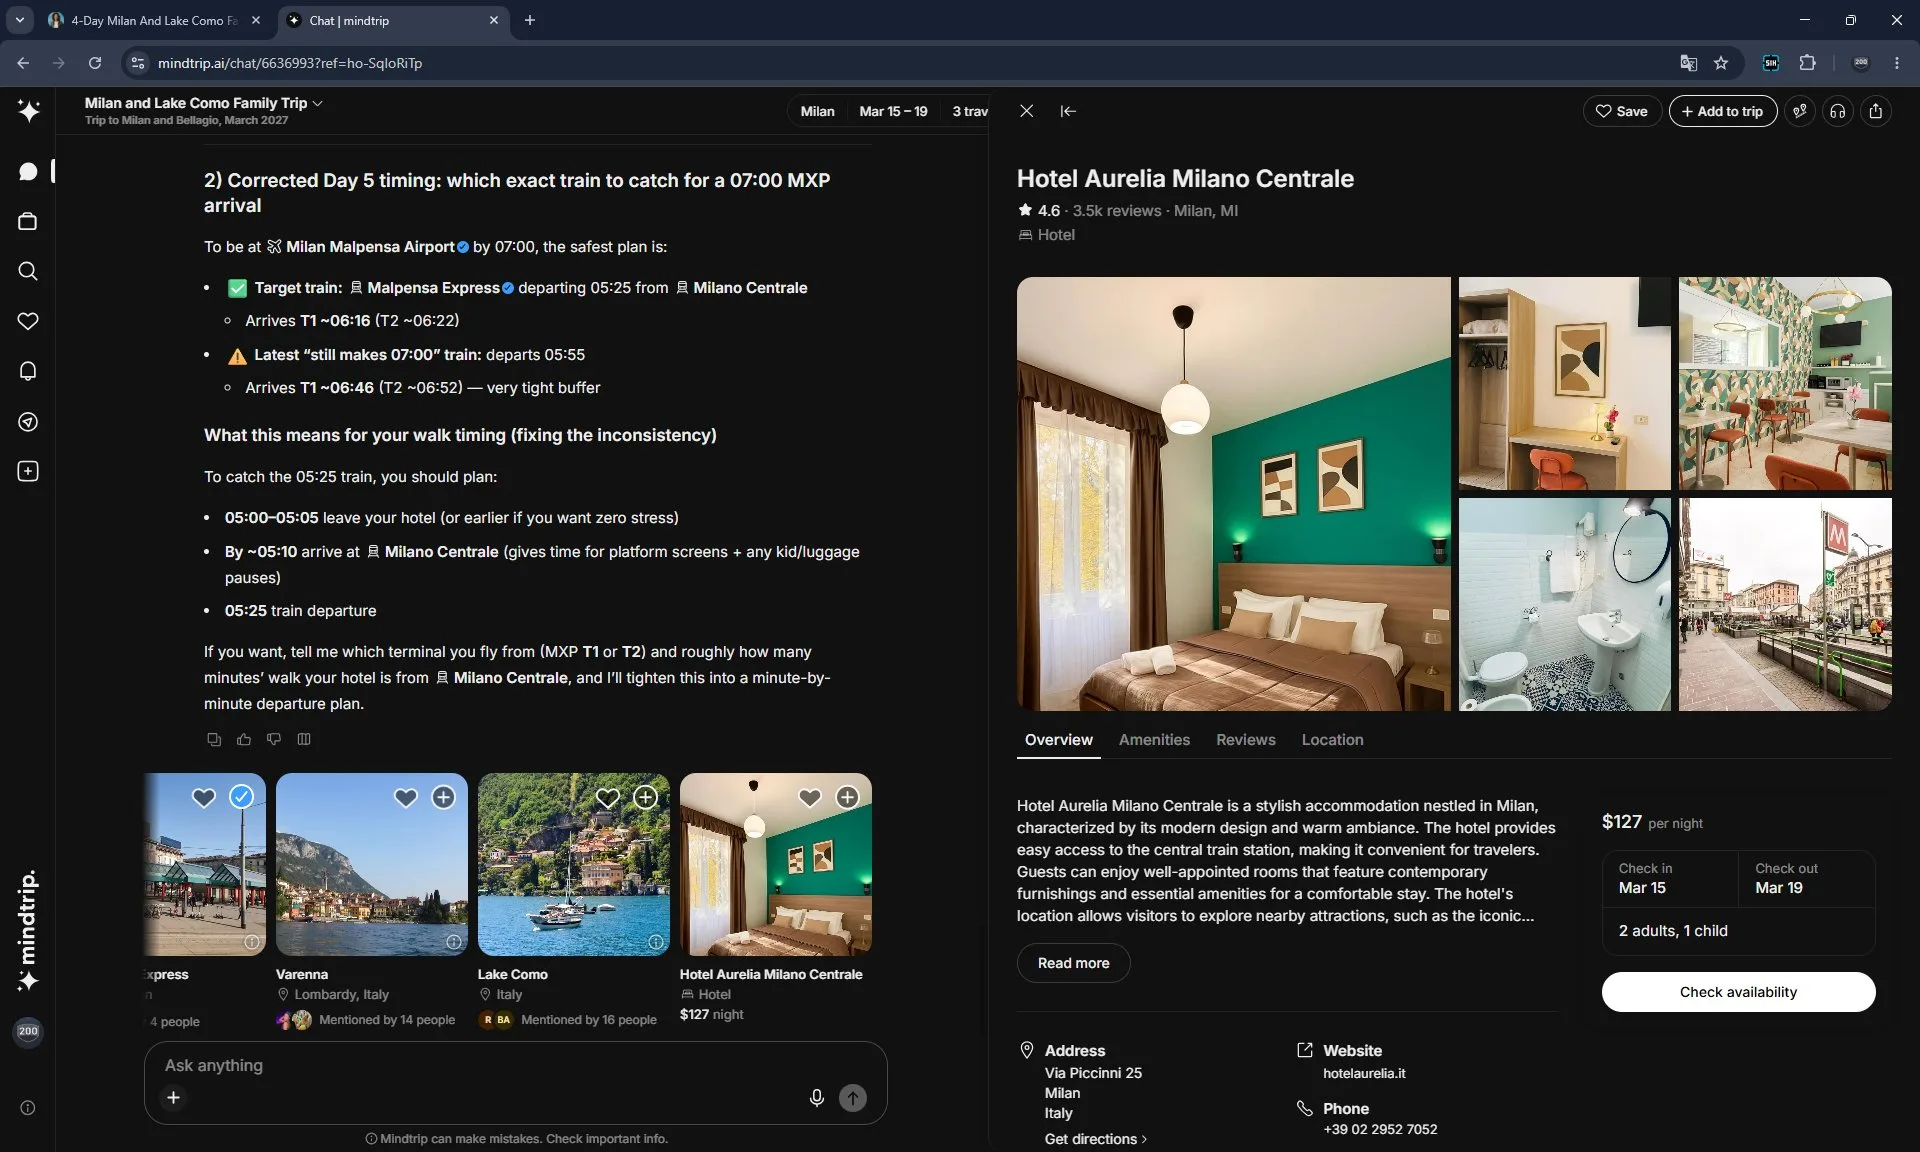Switch to the 4-Day Milan And Lake Como browser tab
The width and height of the screenshot is (1920, 1152).
tap(154, 20)
